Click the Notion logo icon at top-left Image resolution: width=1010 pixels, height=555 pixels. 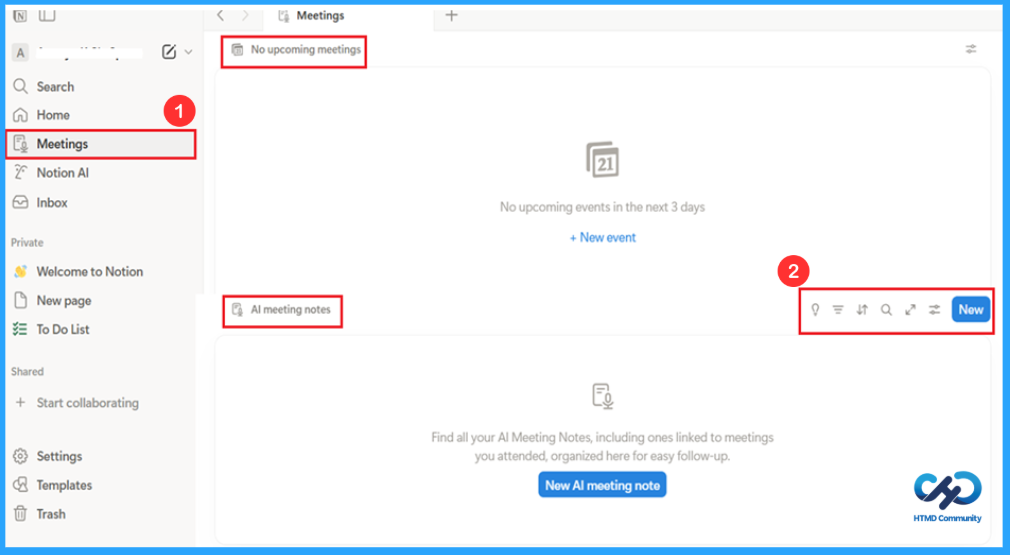pos(21,15)
